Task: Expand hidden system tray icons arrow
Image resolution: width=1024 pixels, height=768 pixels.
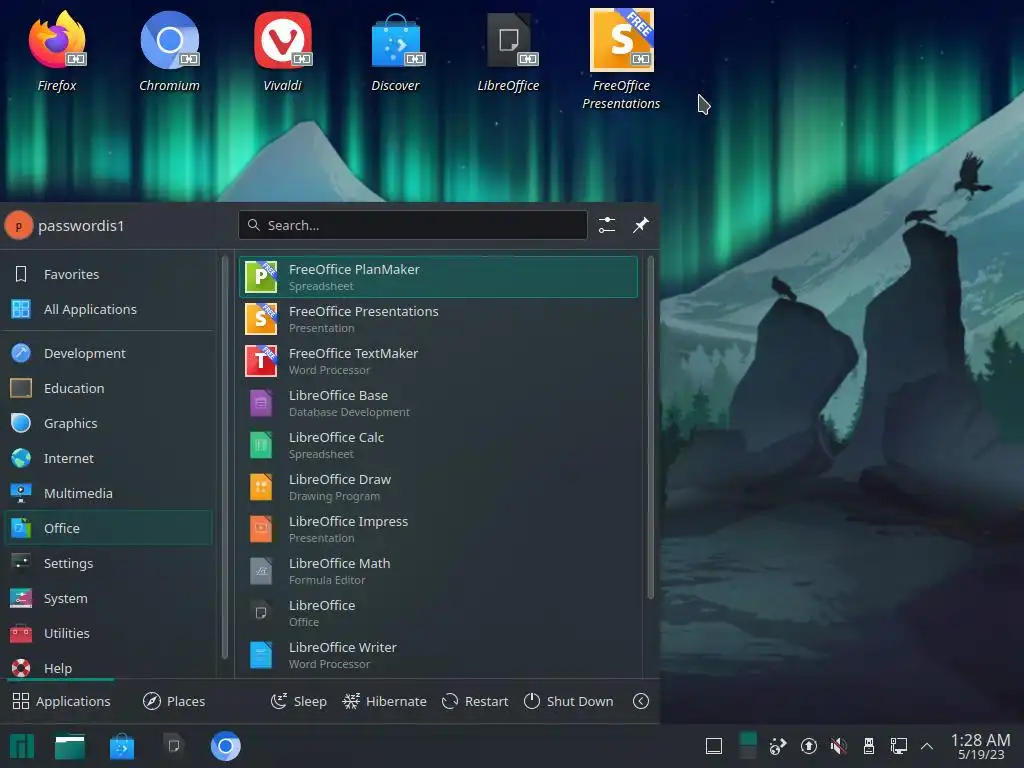Action: point(927,746)
